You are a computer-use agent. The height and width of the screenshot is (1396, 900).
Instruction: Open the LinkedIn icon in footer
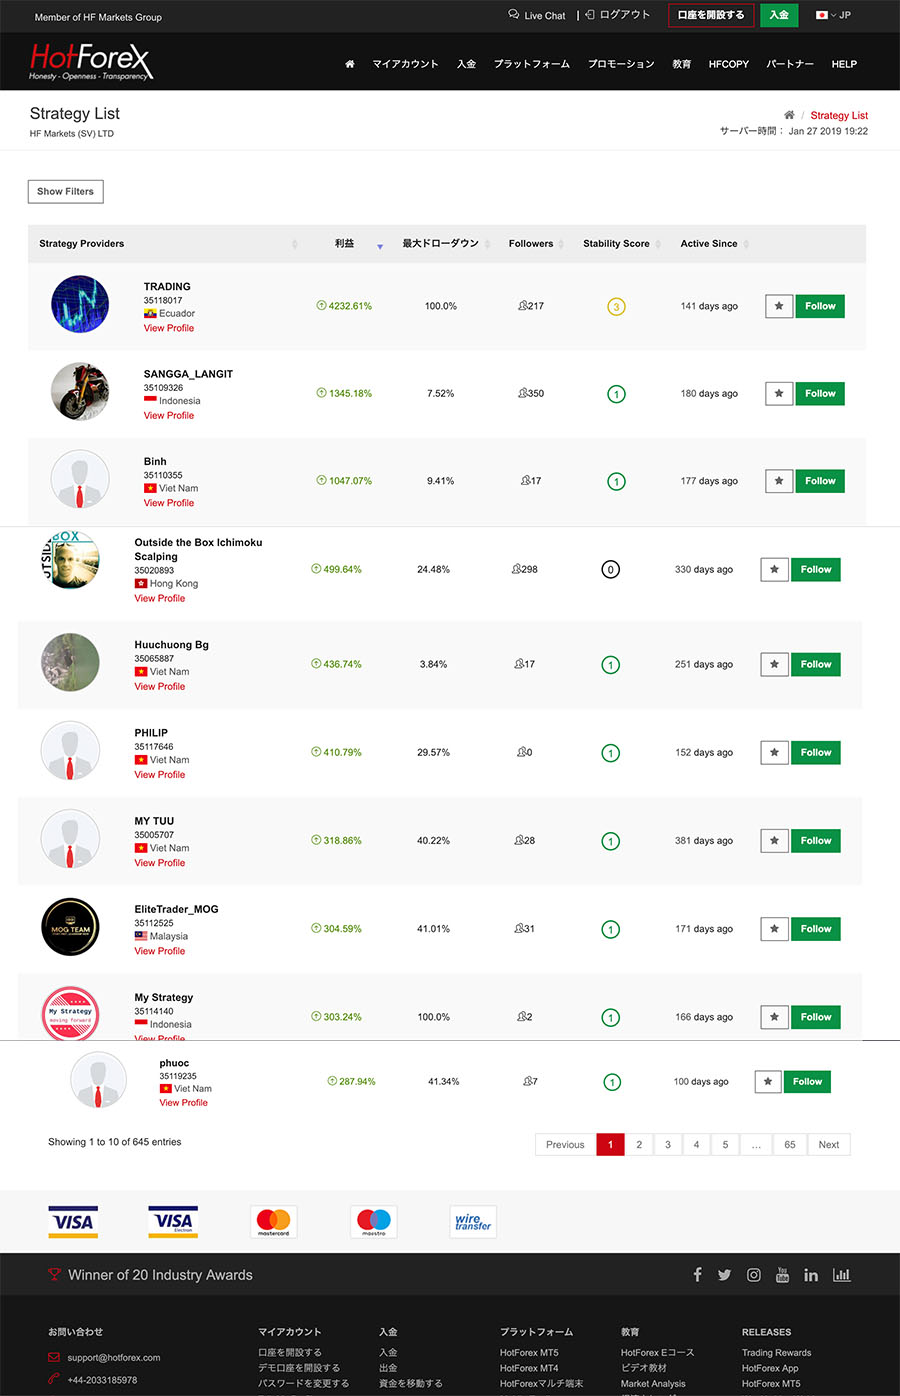point(811,1275)
